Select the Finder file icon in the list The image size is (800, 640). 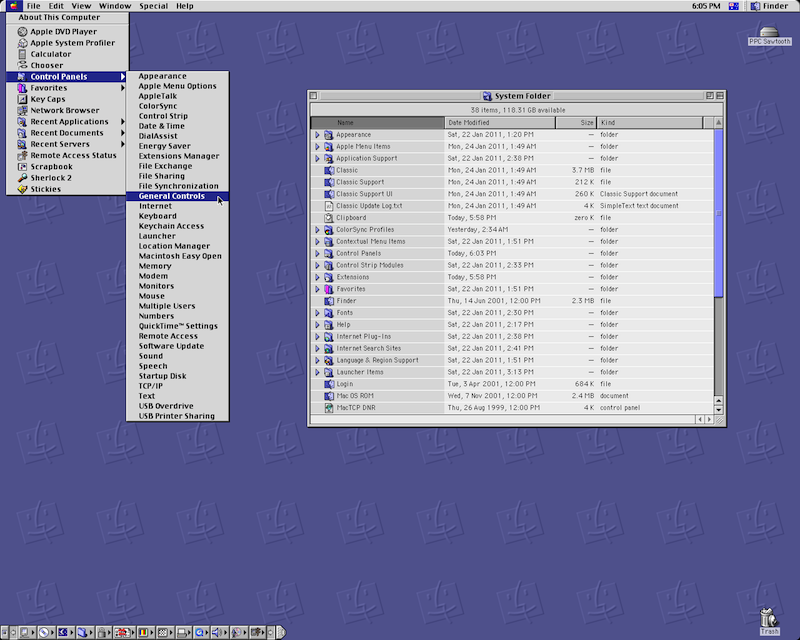328,301
